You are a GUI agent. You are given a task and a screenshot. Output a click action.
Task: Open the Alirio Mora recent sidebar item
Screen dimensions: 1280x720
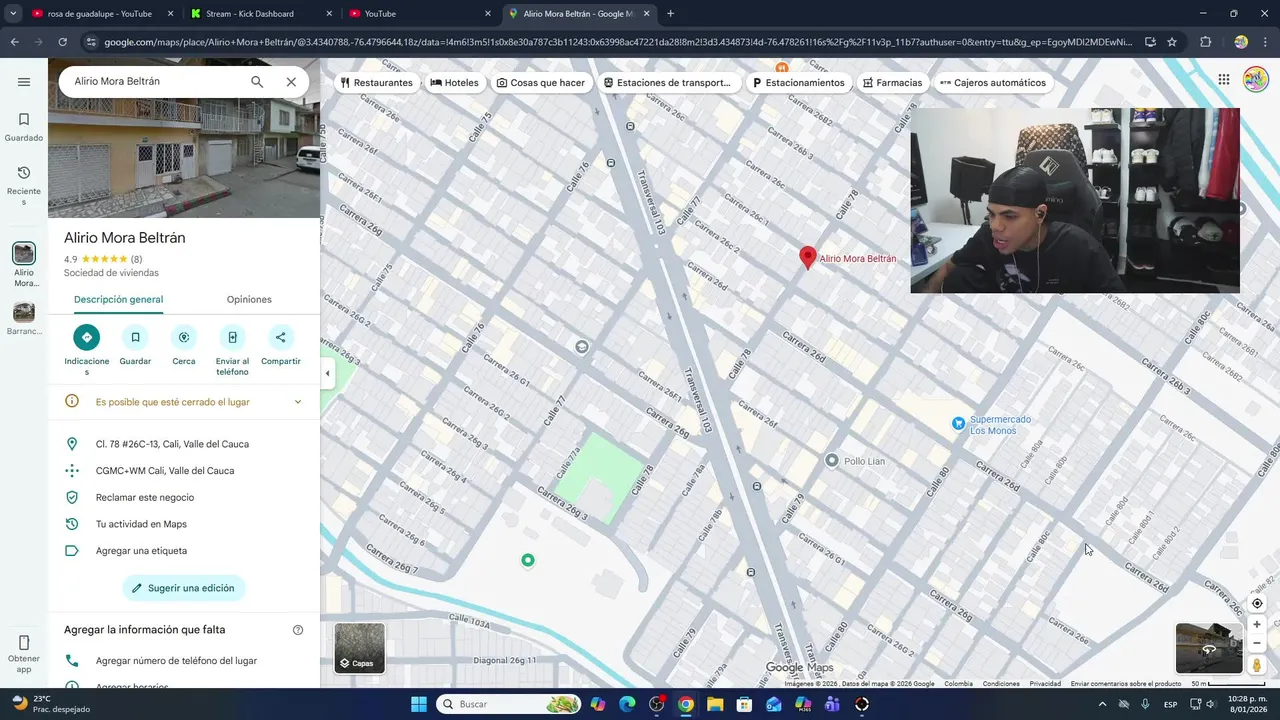(x=24, y=264)
